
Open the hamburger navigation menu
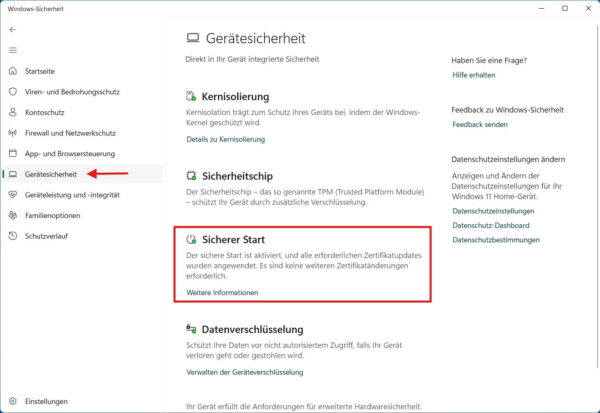point(13,50)
